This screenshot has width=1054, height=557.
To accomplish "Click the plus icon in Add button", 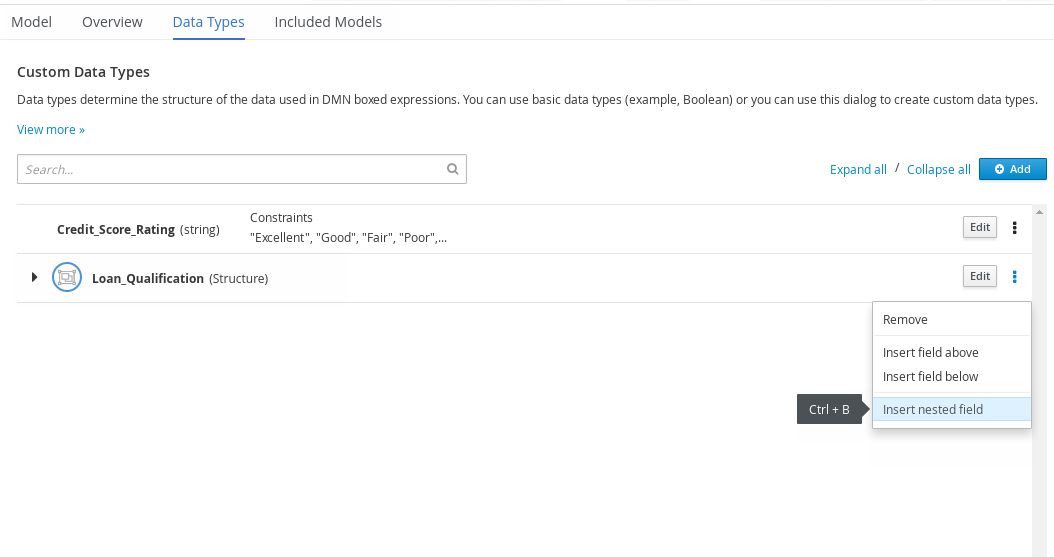I will click(x=998, y=170).
